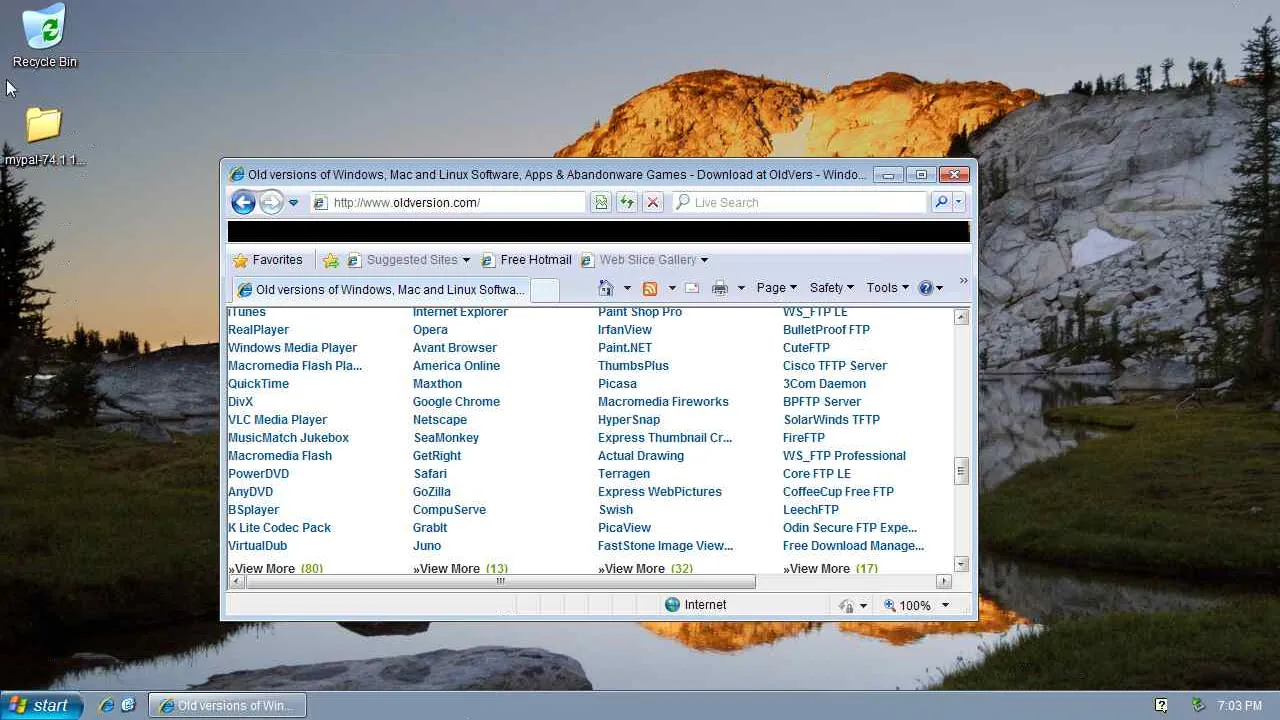This screenshot has width=1280, height=720.
Task: Click the blue Help question mark icon
Action: point(926,288)
